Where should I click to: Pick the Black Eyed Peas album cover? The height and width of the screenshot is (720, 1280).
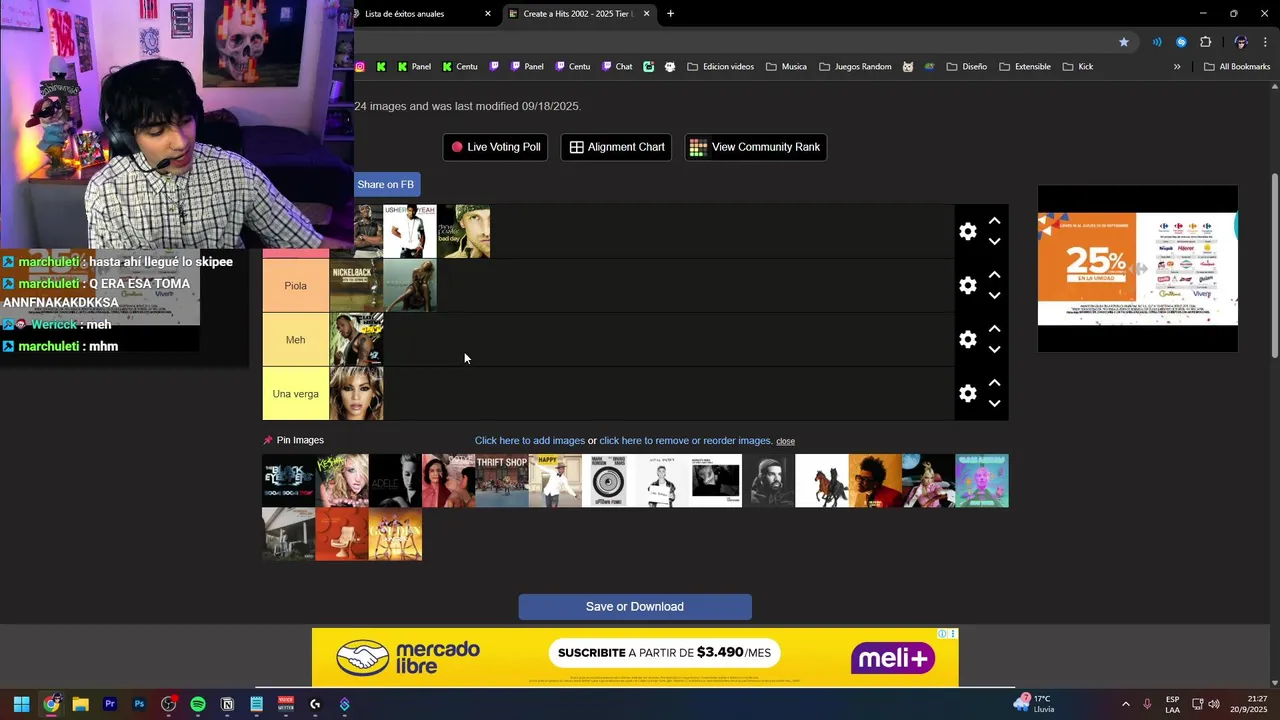coord(288,481)
